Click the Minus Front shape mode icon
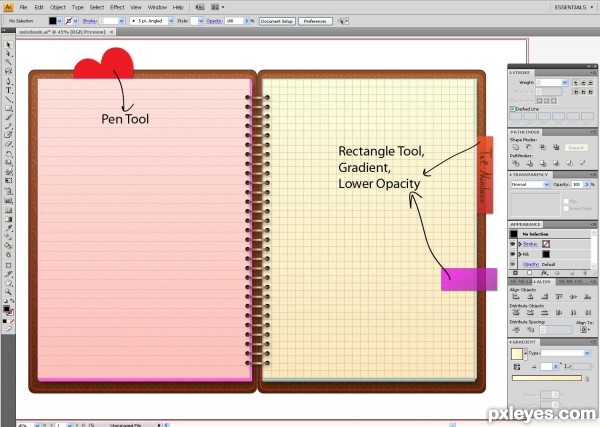 pyautogui.click(x=529, y=147)
